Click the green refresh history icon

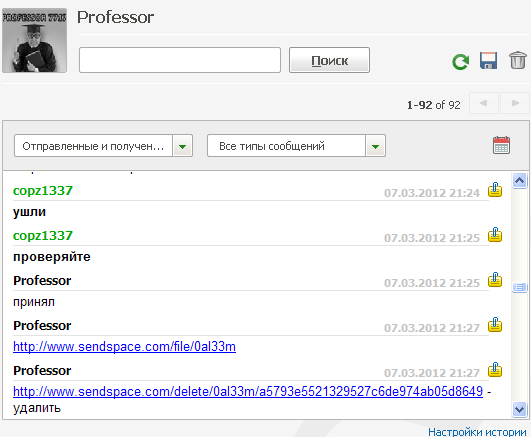point(461,62)
